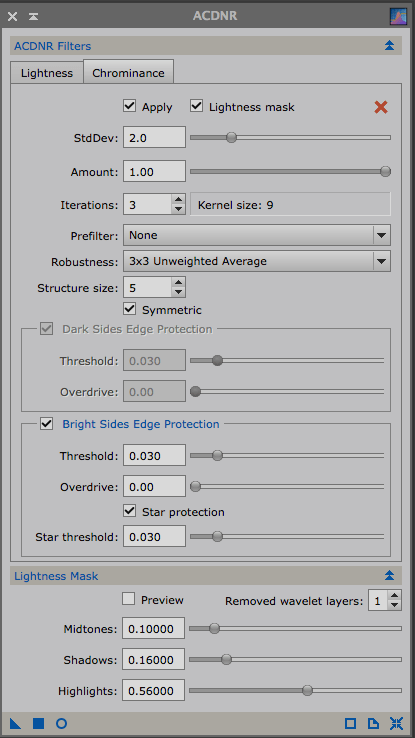Image resolution: width=415 pixels, height=738 pixels.
Task: Click the StdDev value field
Action: [154, 137]
